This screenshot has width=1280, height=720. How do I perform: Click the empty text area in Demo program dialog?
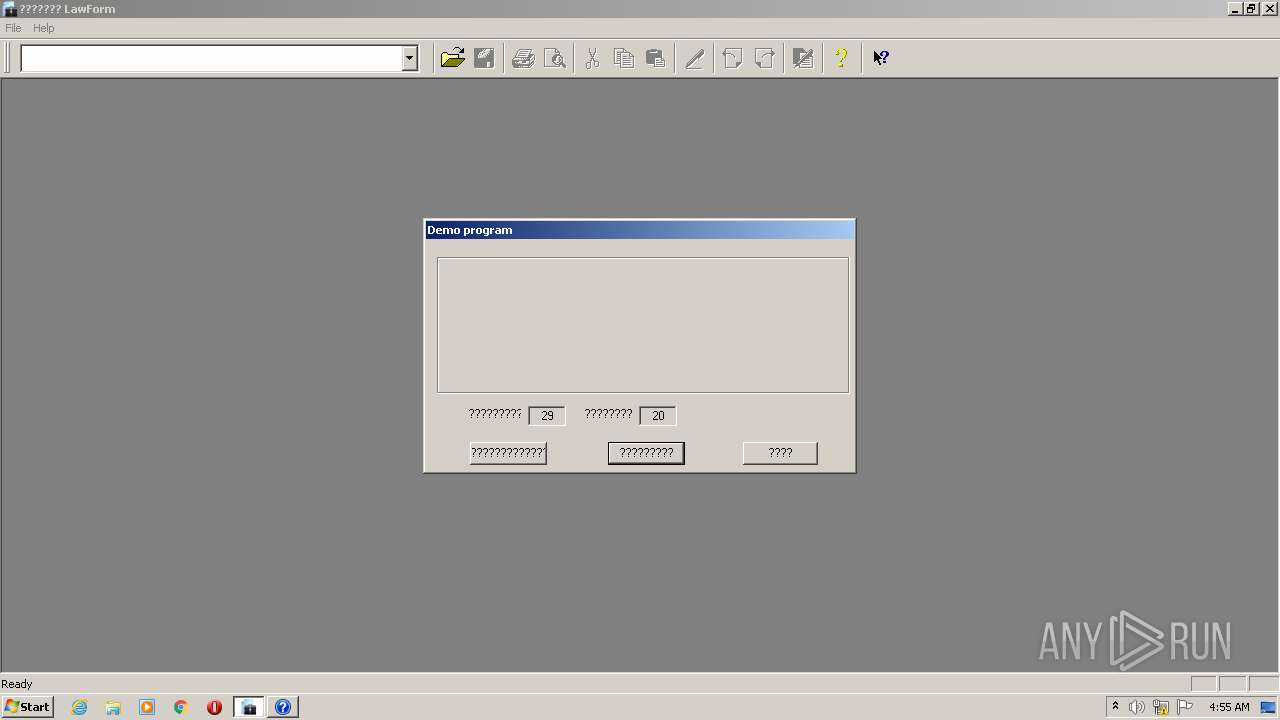tap(643, 325)
